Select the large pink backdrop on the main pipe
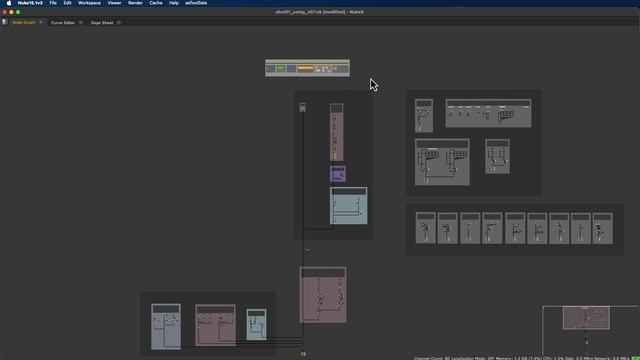Screen dimensions: 640x360 [323, 295]
